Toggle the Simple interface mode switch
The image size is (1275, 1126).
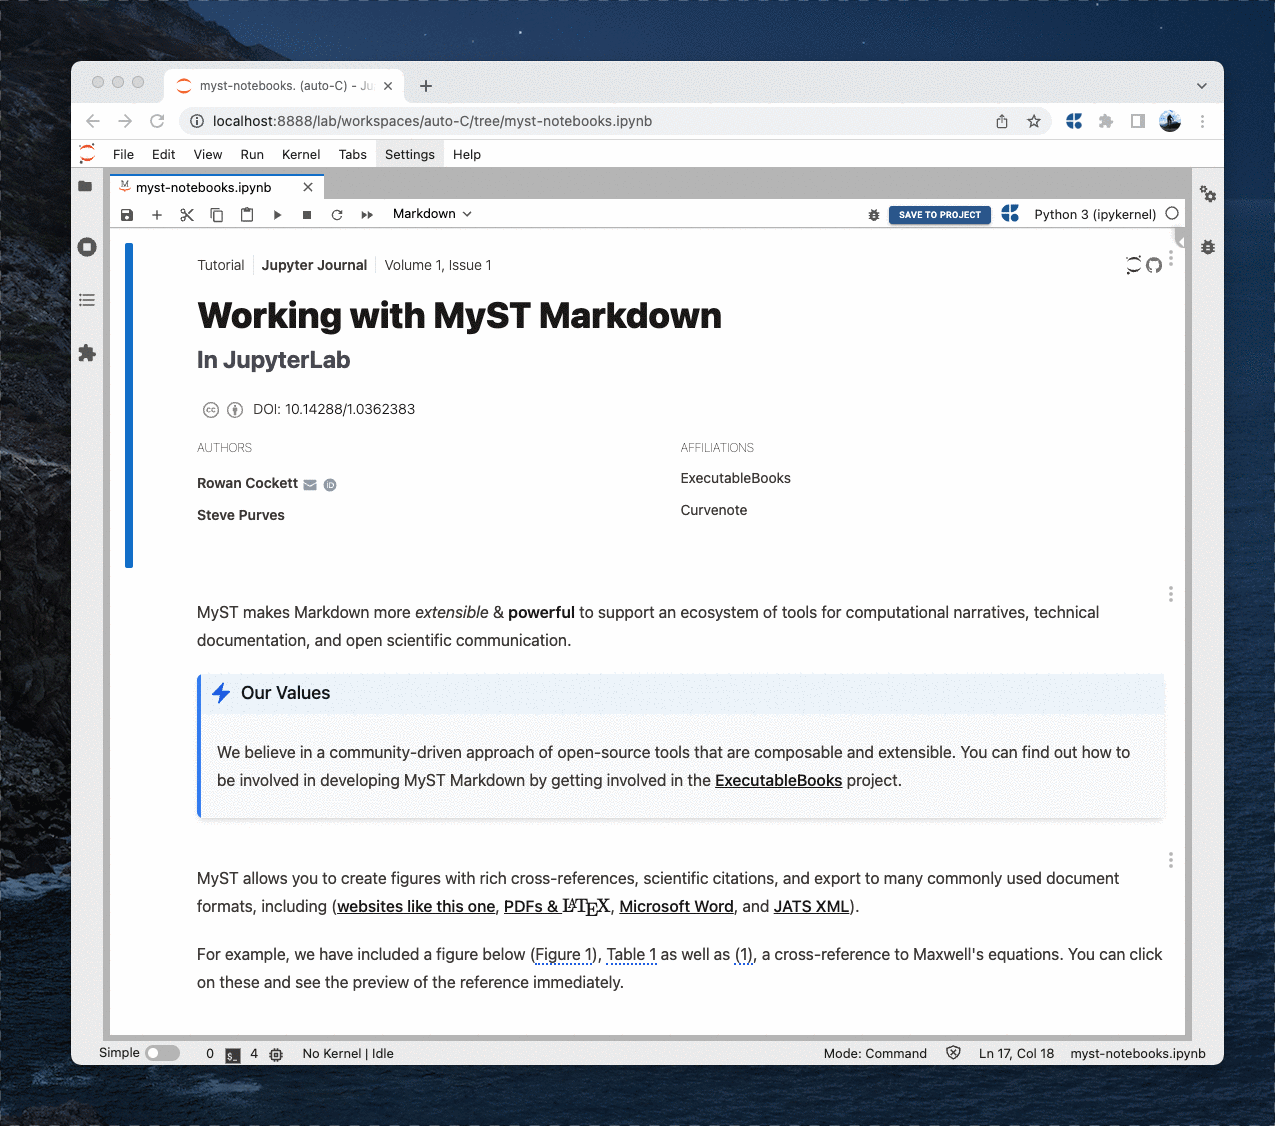tap(162, 1053)
